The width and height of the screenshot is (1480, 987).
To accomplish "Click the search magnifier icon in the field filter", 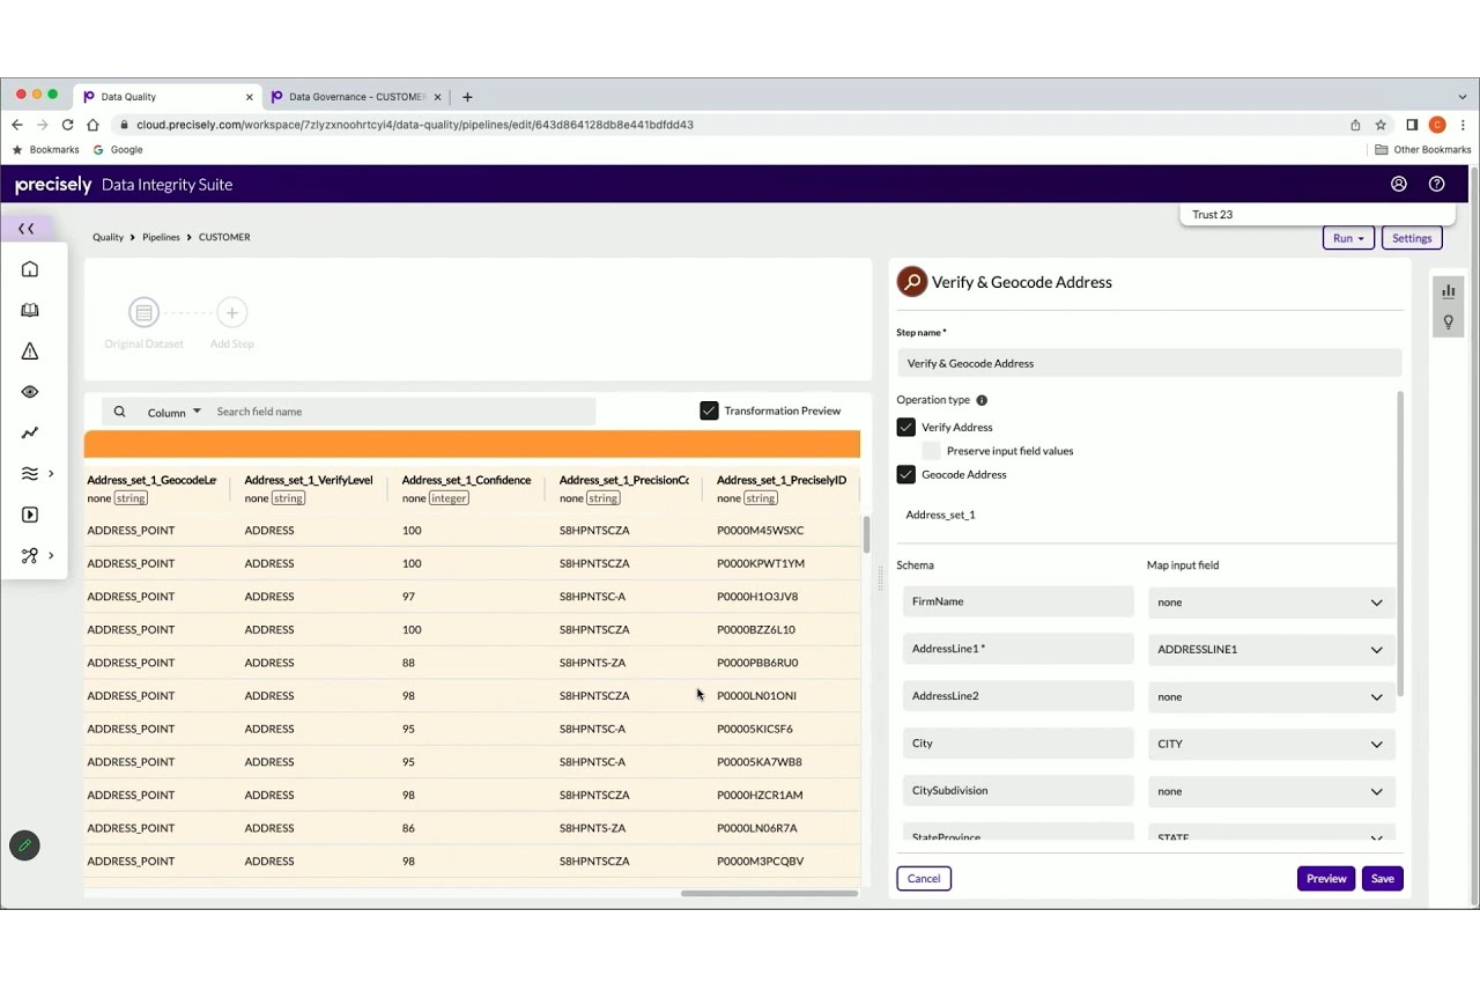I will [120, 411].
